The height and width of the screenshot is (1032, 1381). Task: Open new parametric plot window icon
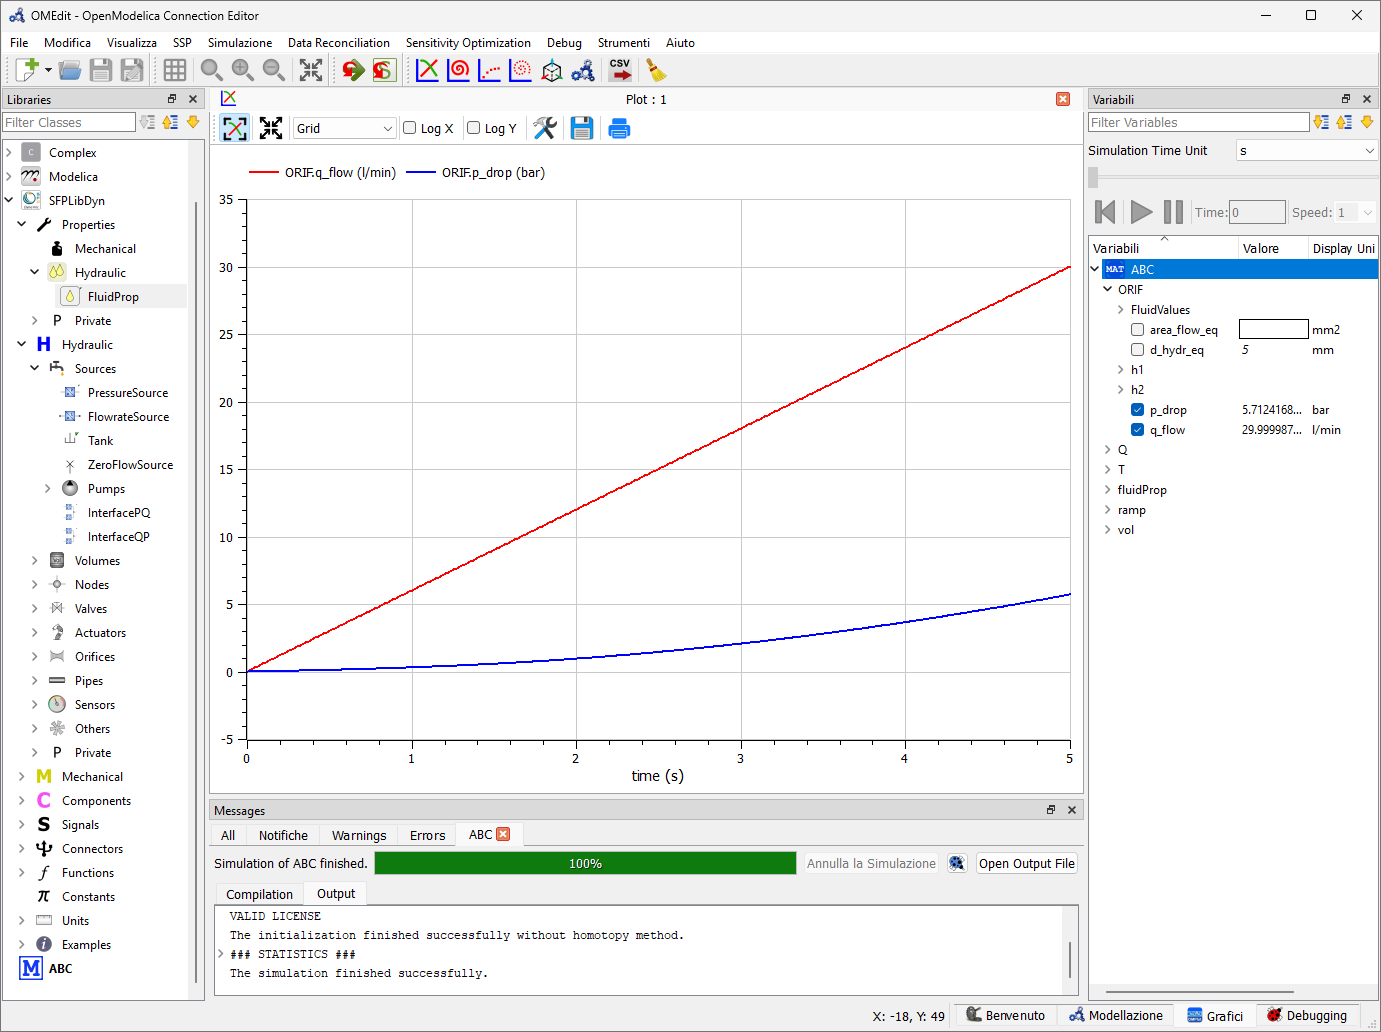pos(459,70)
